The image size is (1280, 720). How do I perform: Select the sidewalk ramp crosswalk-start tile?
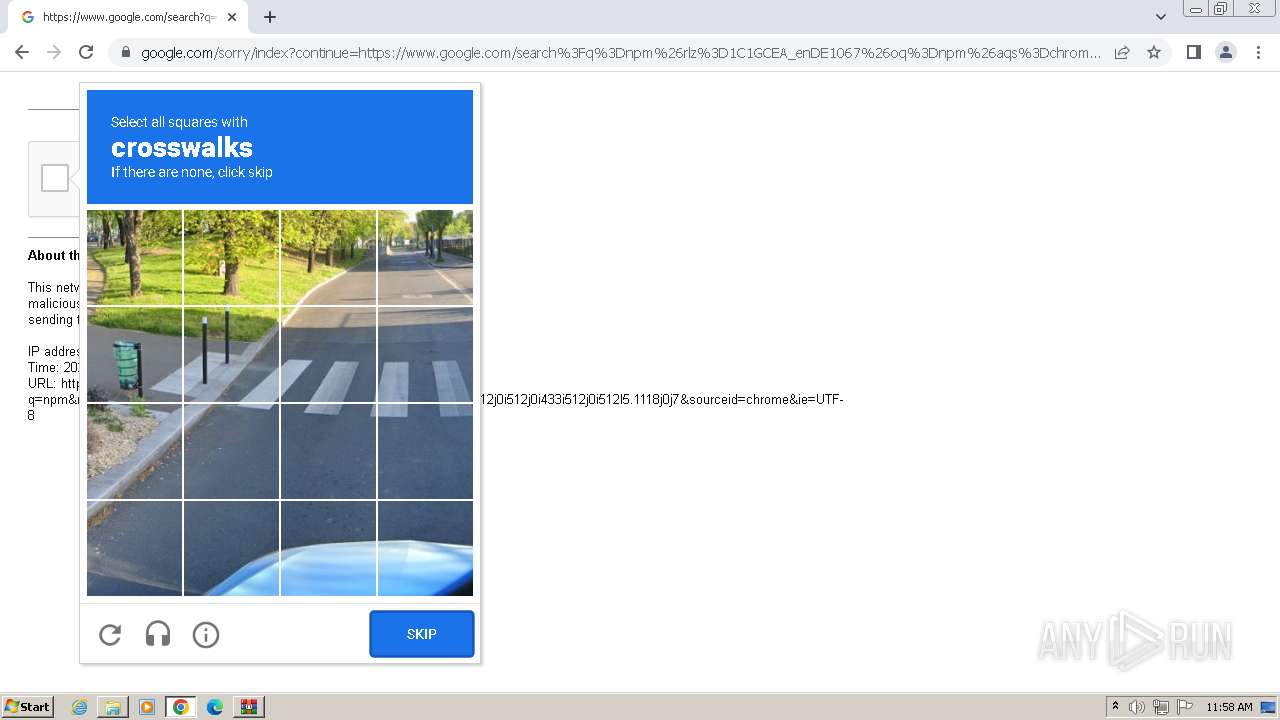pyautogui.click(x=231, y=355)
